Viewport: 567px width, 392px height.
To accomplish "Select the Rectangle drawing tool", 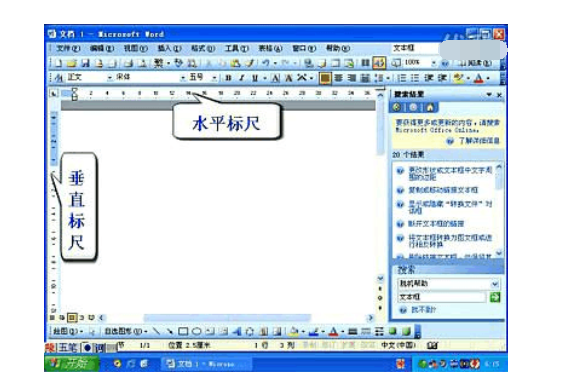I will click(x=183, y=331).
